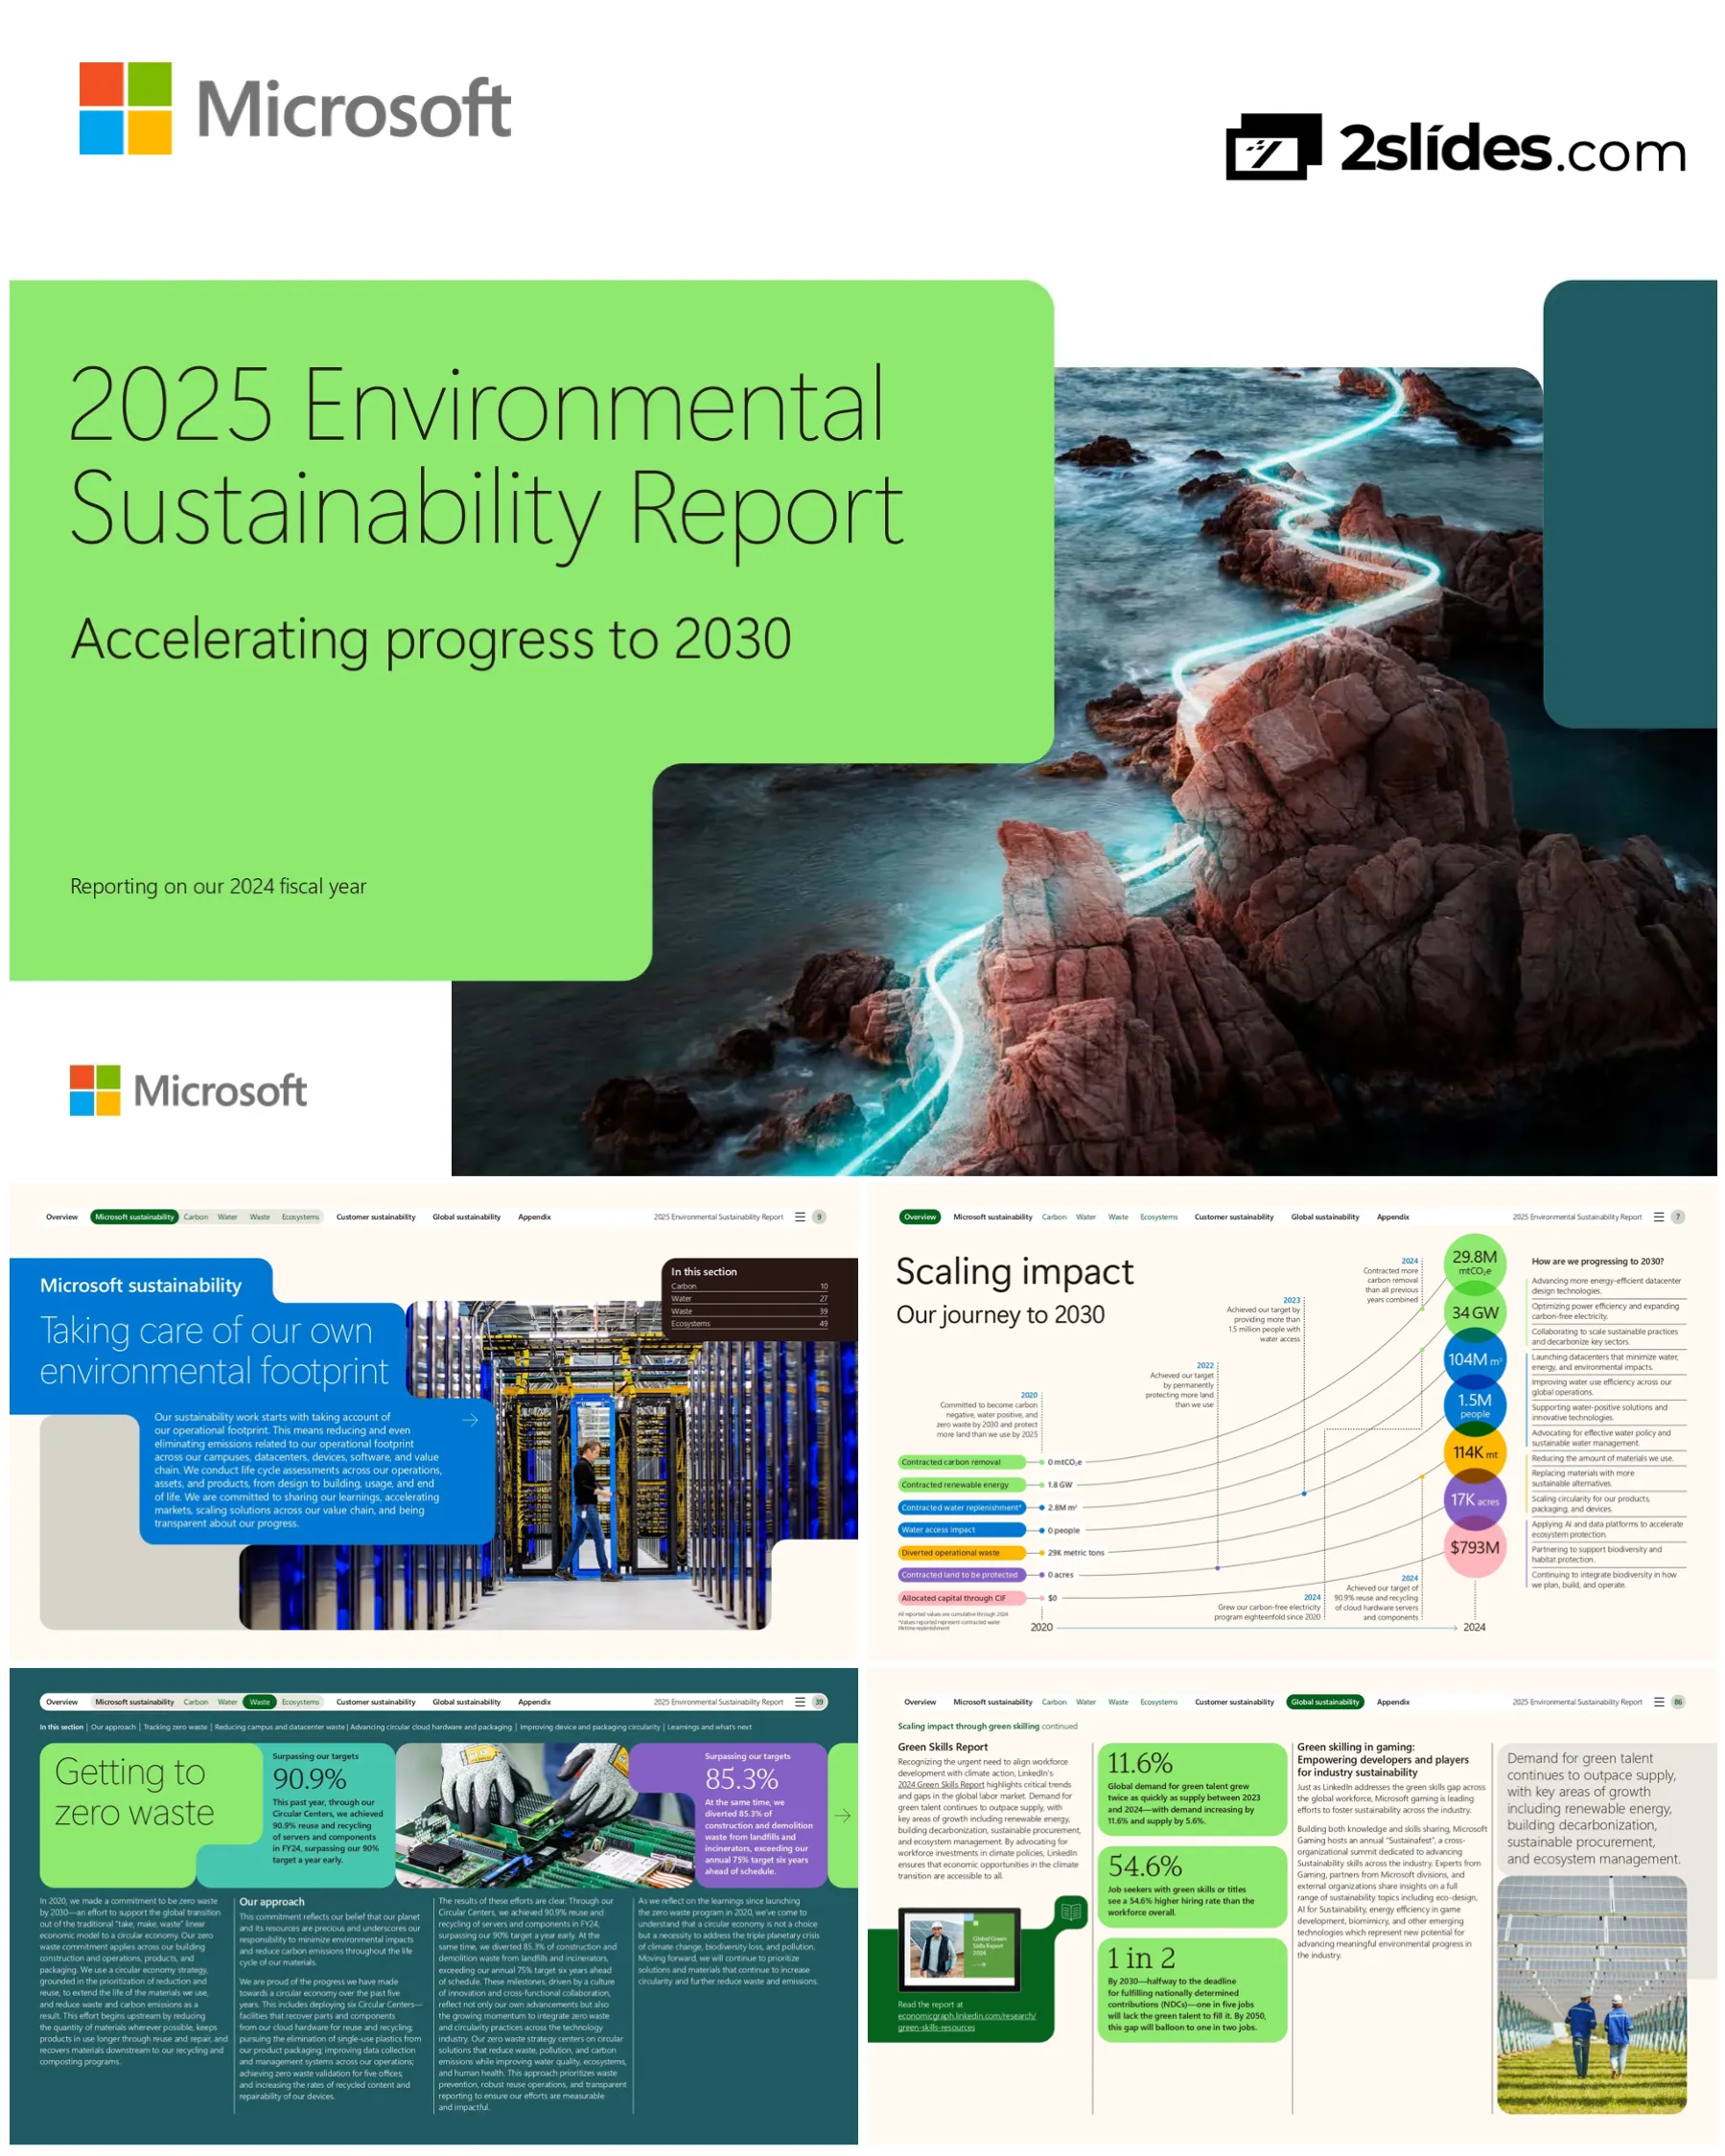Click the Microsoft logo on the cover slide
Screen dimensions: 1725x2156
188,1091
